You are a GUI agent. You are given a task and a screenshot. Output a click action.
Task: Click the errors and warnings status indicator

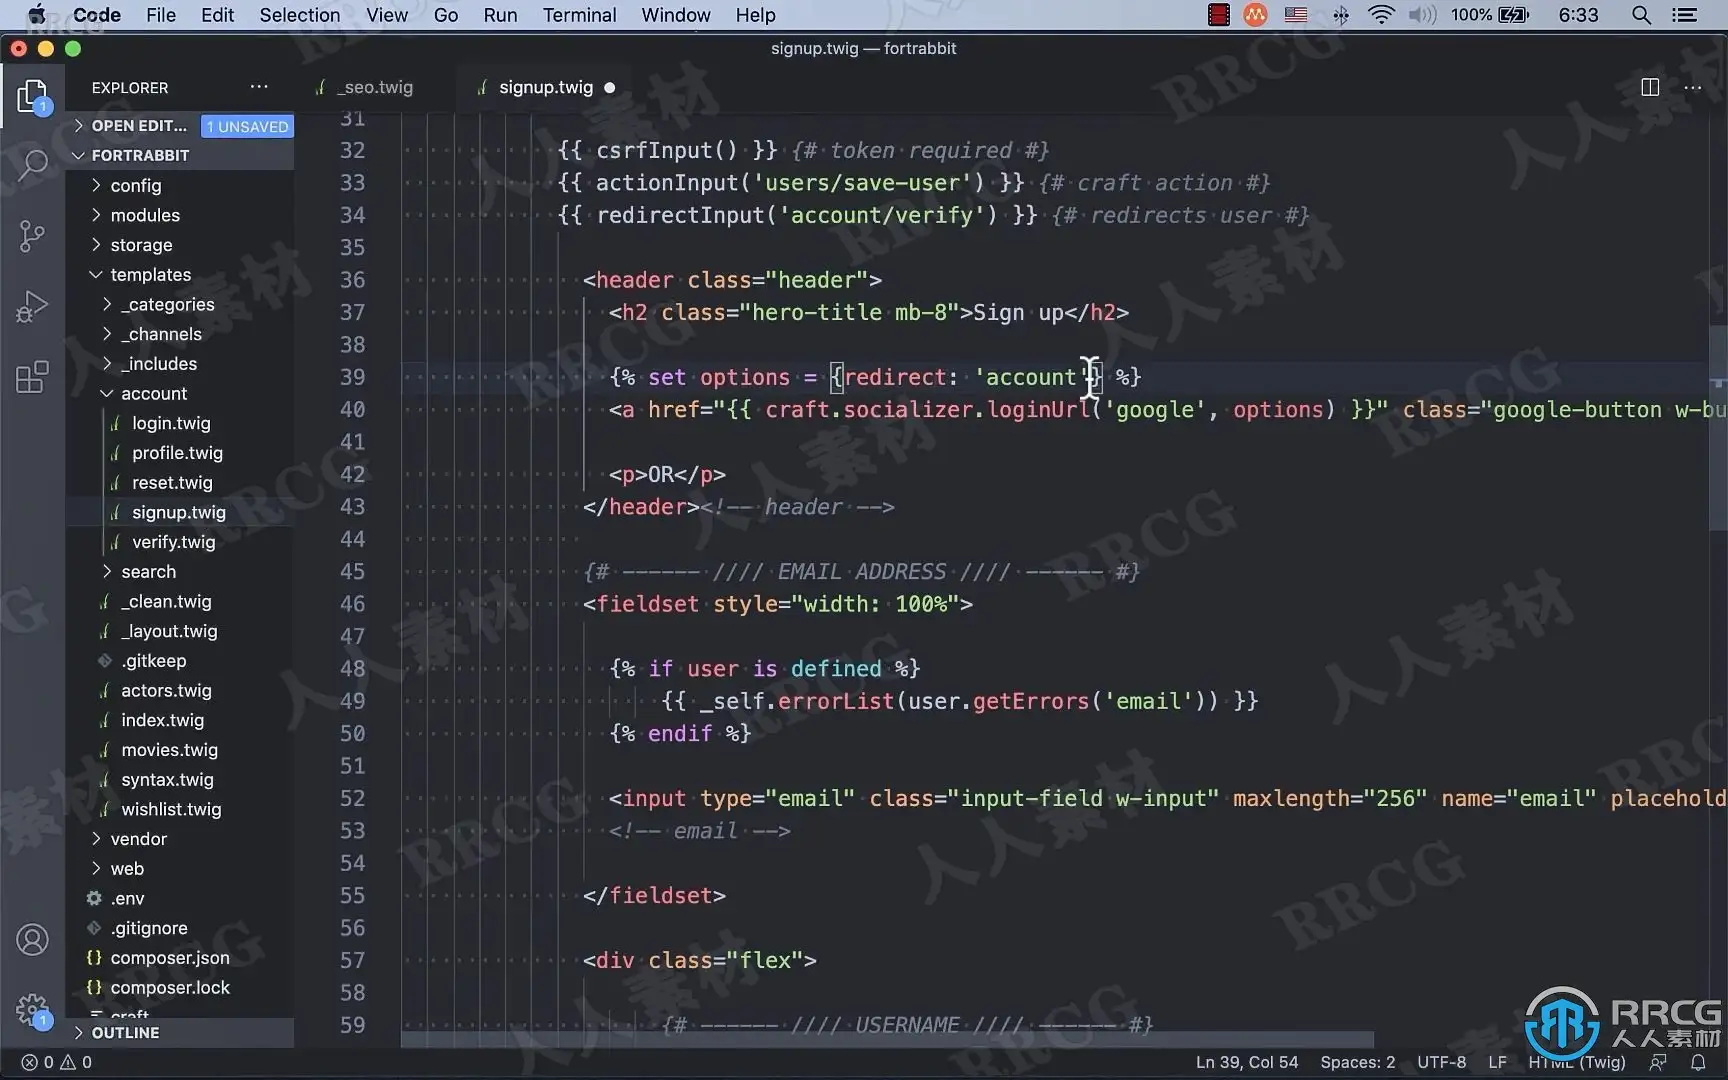pos(57,1062)
